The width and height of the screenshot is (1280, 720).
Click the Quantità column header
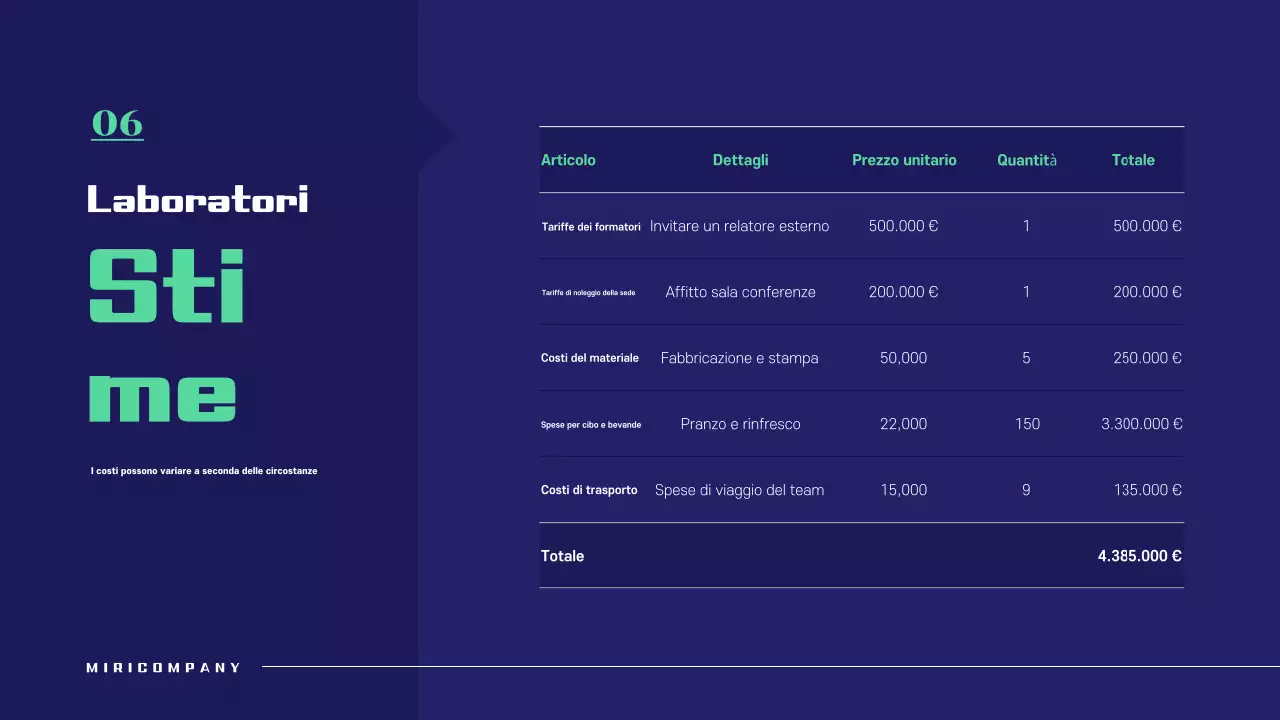(1026, 160)
